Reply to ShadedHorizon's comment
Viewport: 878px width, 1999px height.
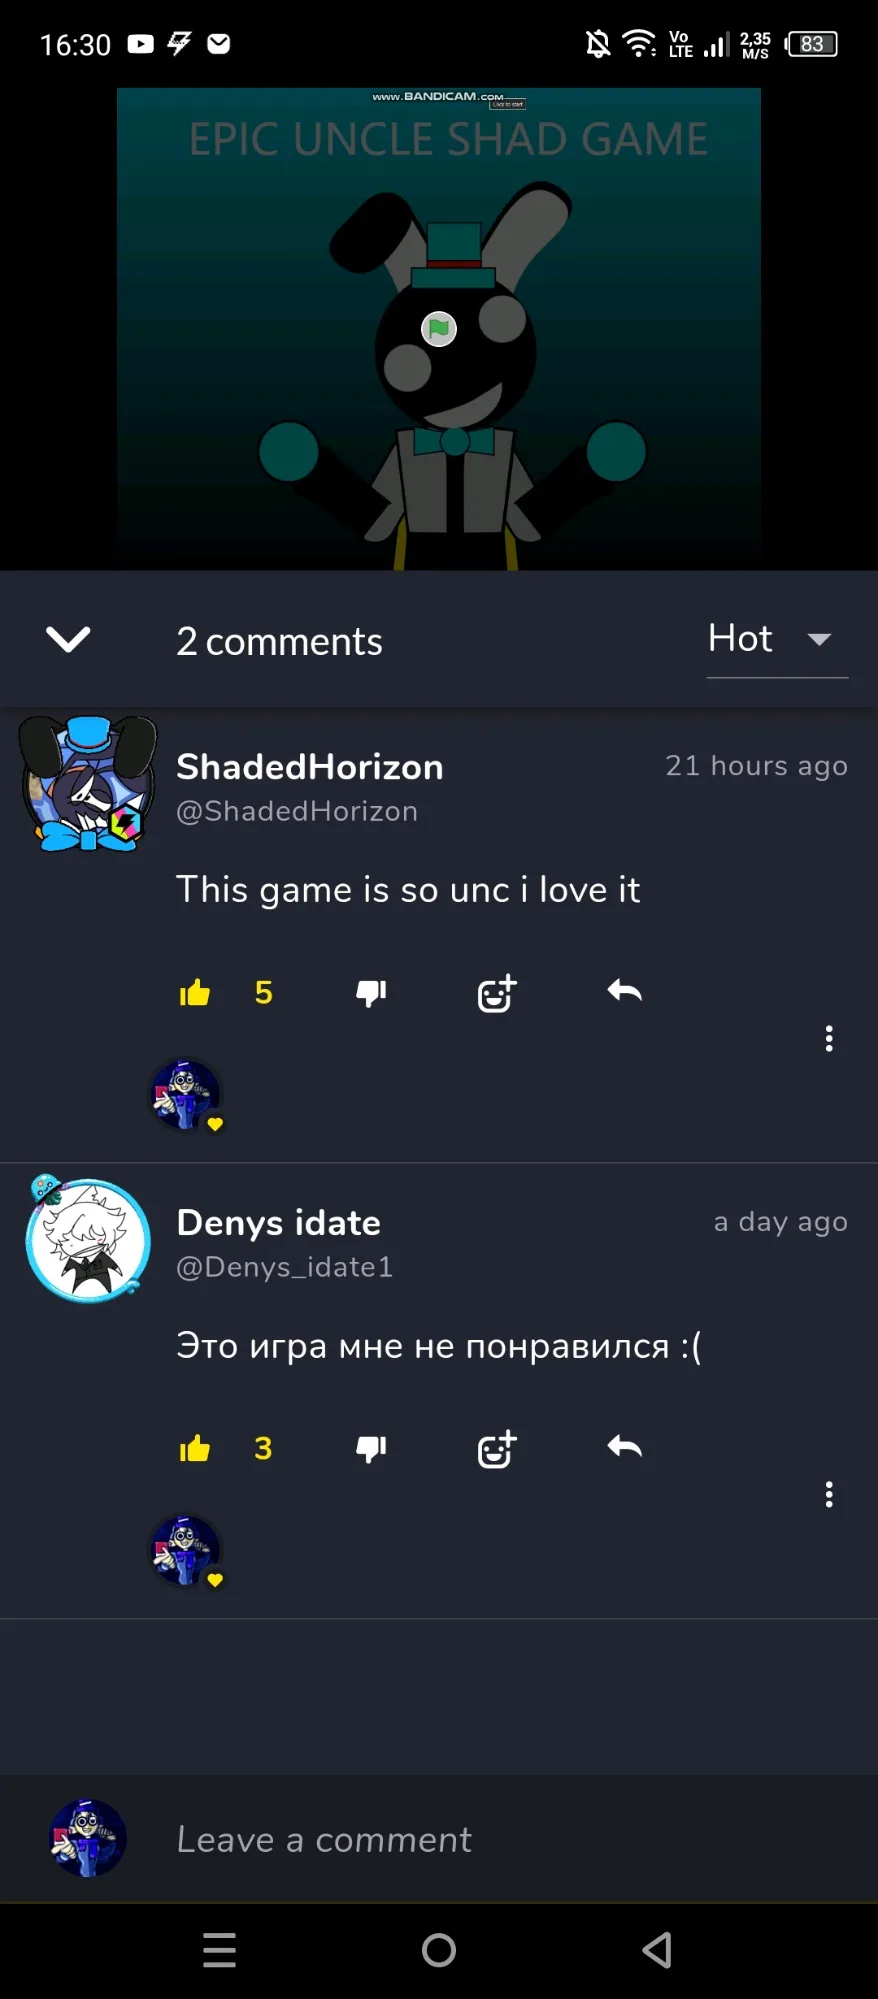[625, 991]
